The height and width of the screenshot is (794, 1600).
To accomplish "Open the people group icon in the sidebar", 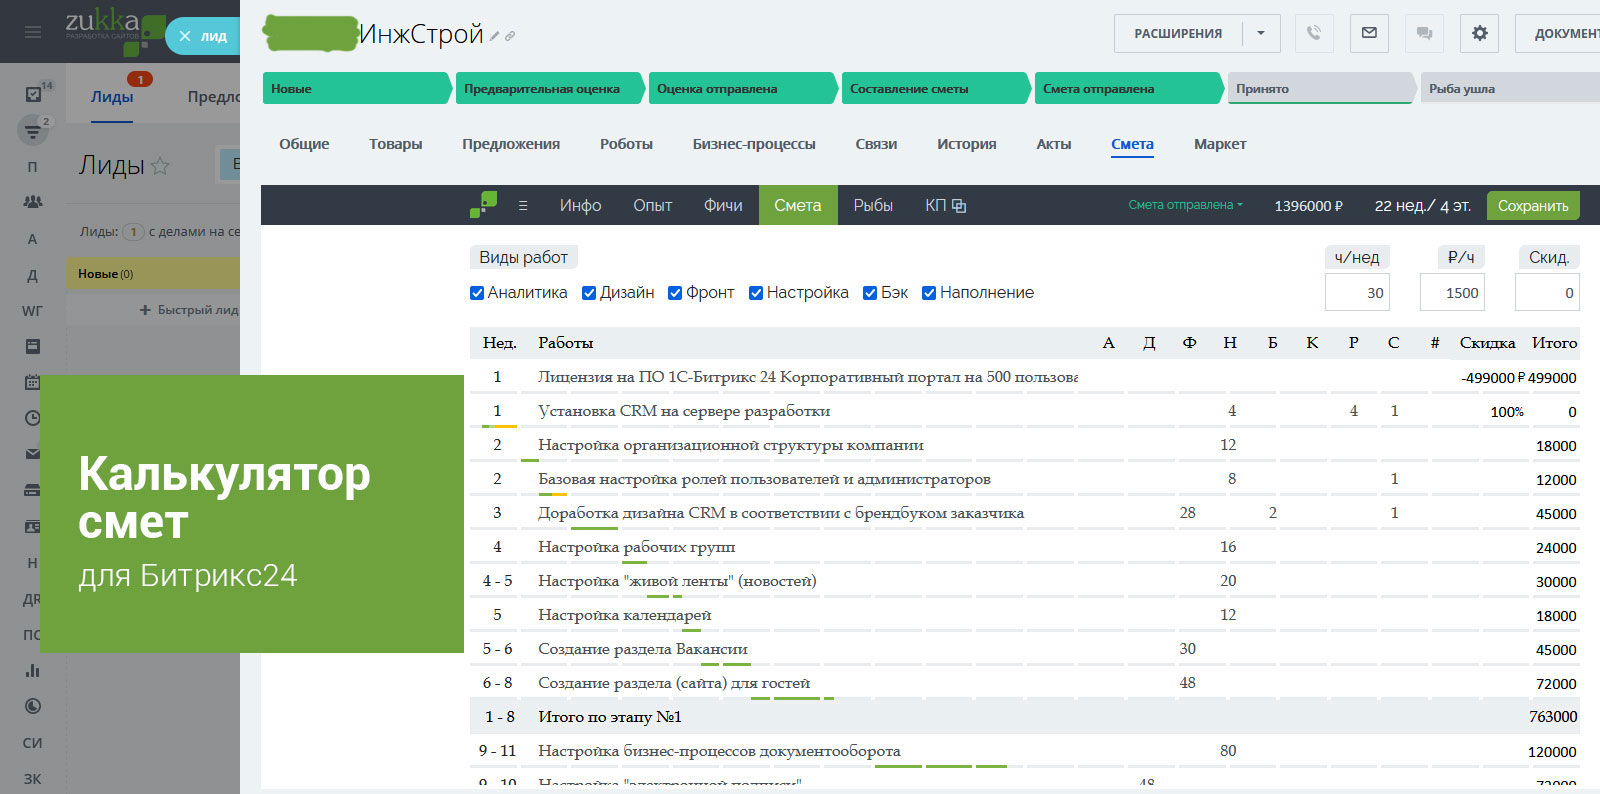I will [x=33, y=201].
